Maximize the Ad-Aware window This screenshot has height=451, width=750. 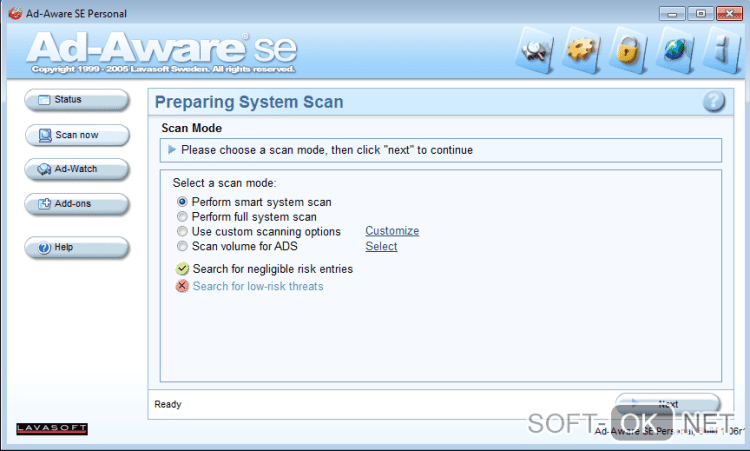coord(700,13)
